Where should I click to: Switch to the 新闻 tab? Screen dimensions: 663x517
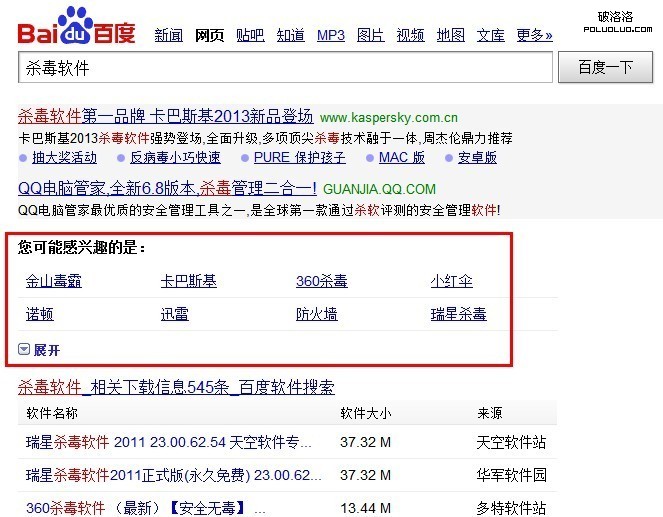[168, 35]
